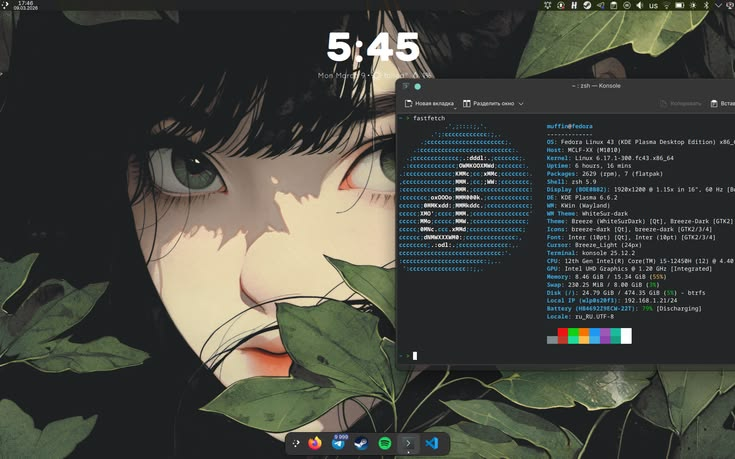Click the 'Shell: zsh 5.9' line
This screenshot has width=735, height=459.
571,181
